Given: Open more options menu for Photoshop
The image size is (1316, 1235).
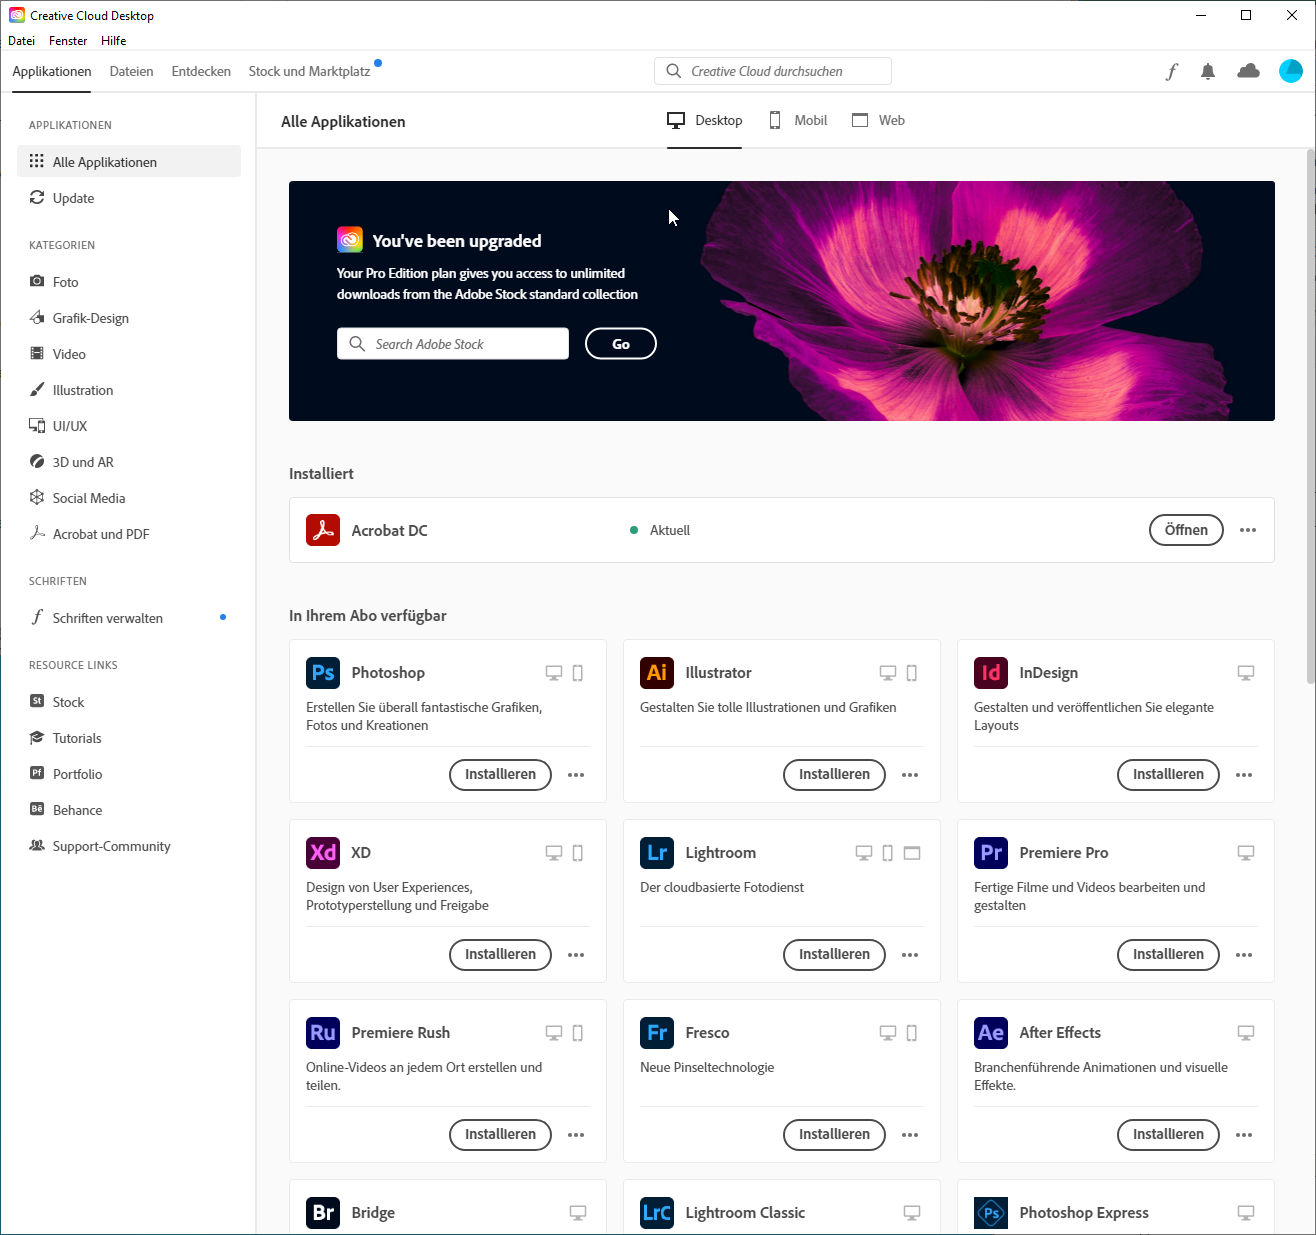Looking at the screenshot, I should click(x=576, y=775).
